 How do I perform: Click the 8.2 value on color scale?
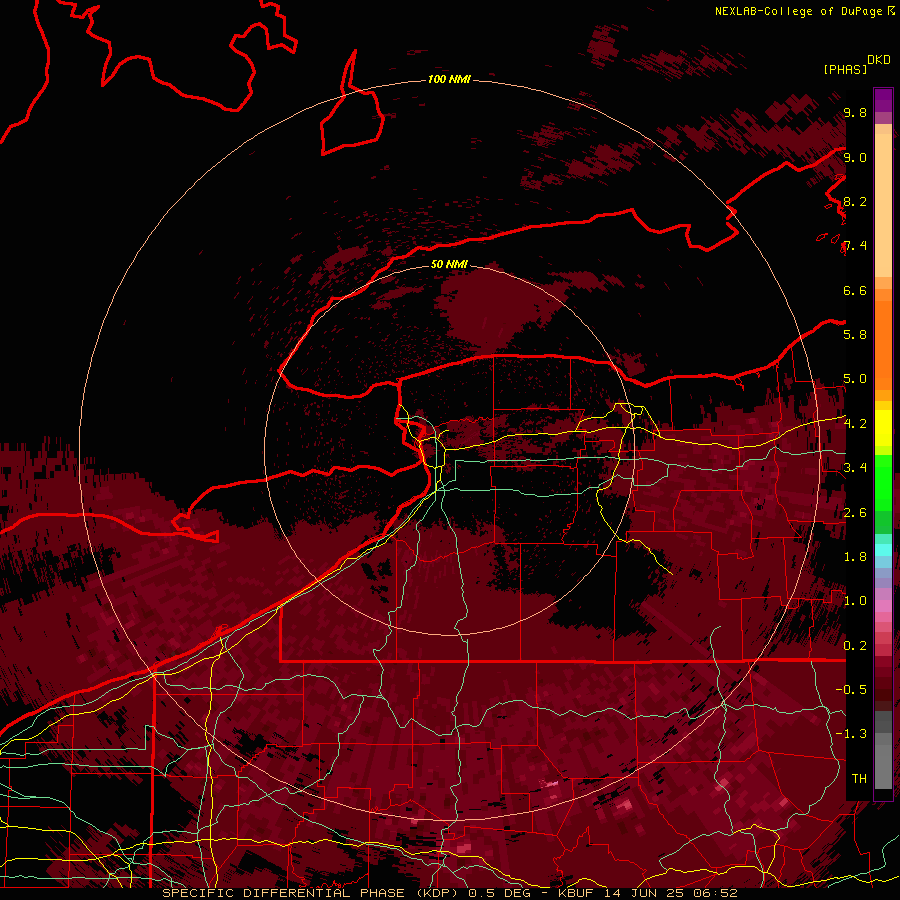click(x=855, y=201)
